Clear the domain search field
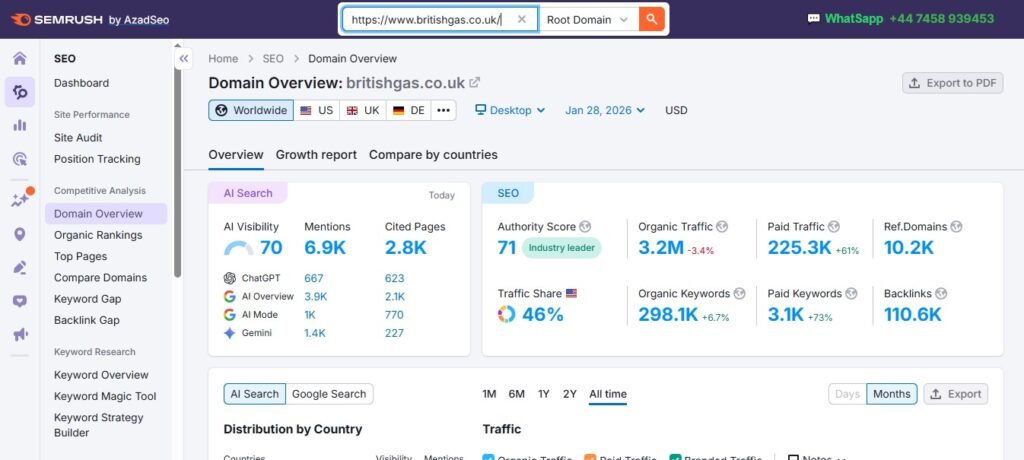The width and height of the screenshot is (1024, 460). click(521, 19)
